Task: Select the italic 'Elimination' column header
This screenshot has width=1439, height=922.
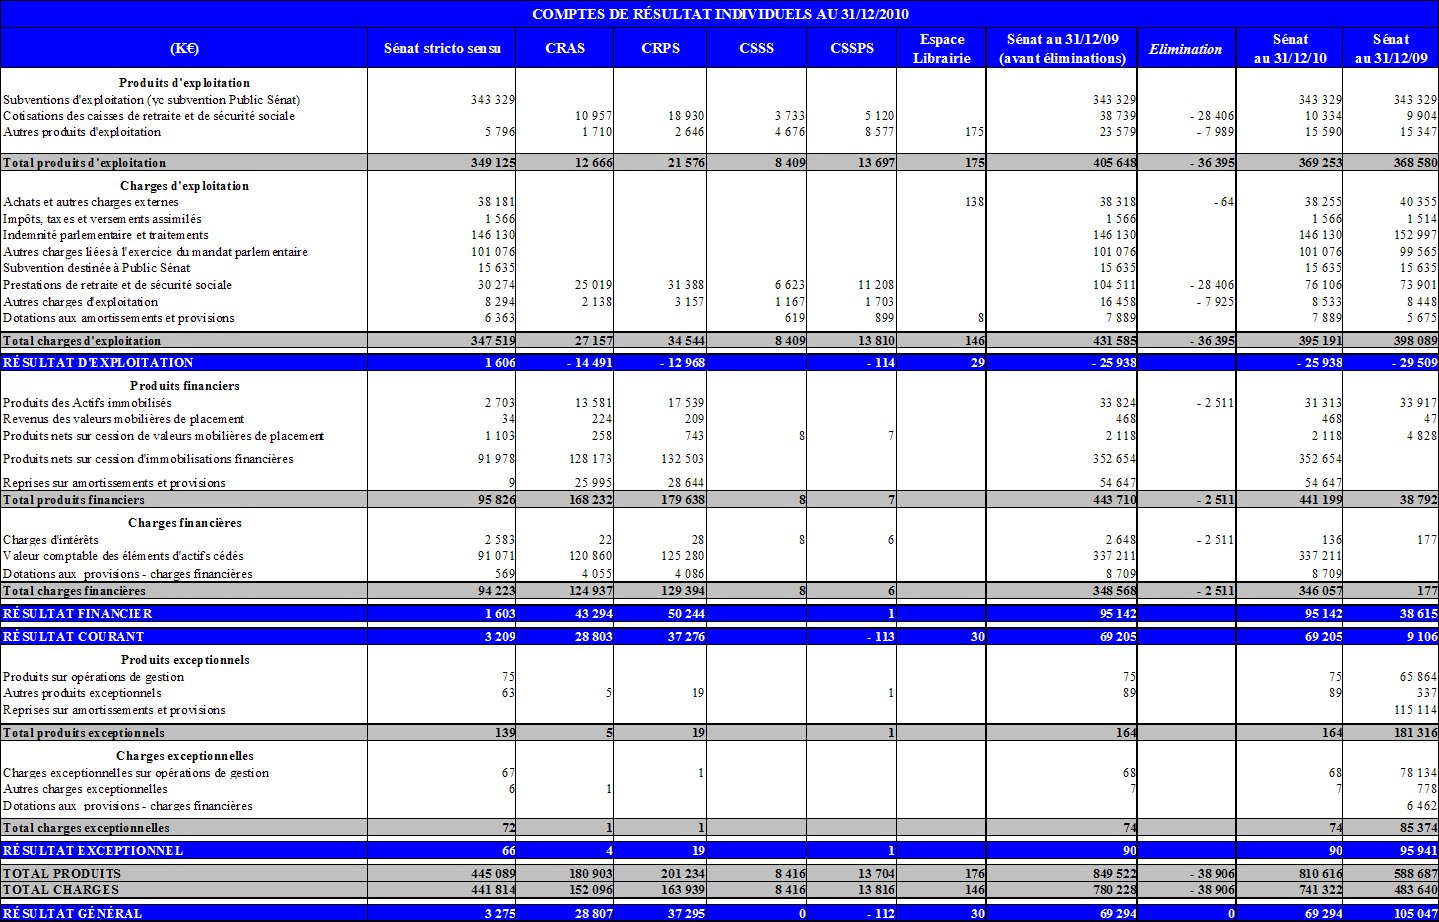Action: coord(1185,49)
